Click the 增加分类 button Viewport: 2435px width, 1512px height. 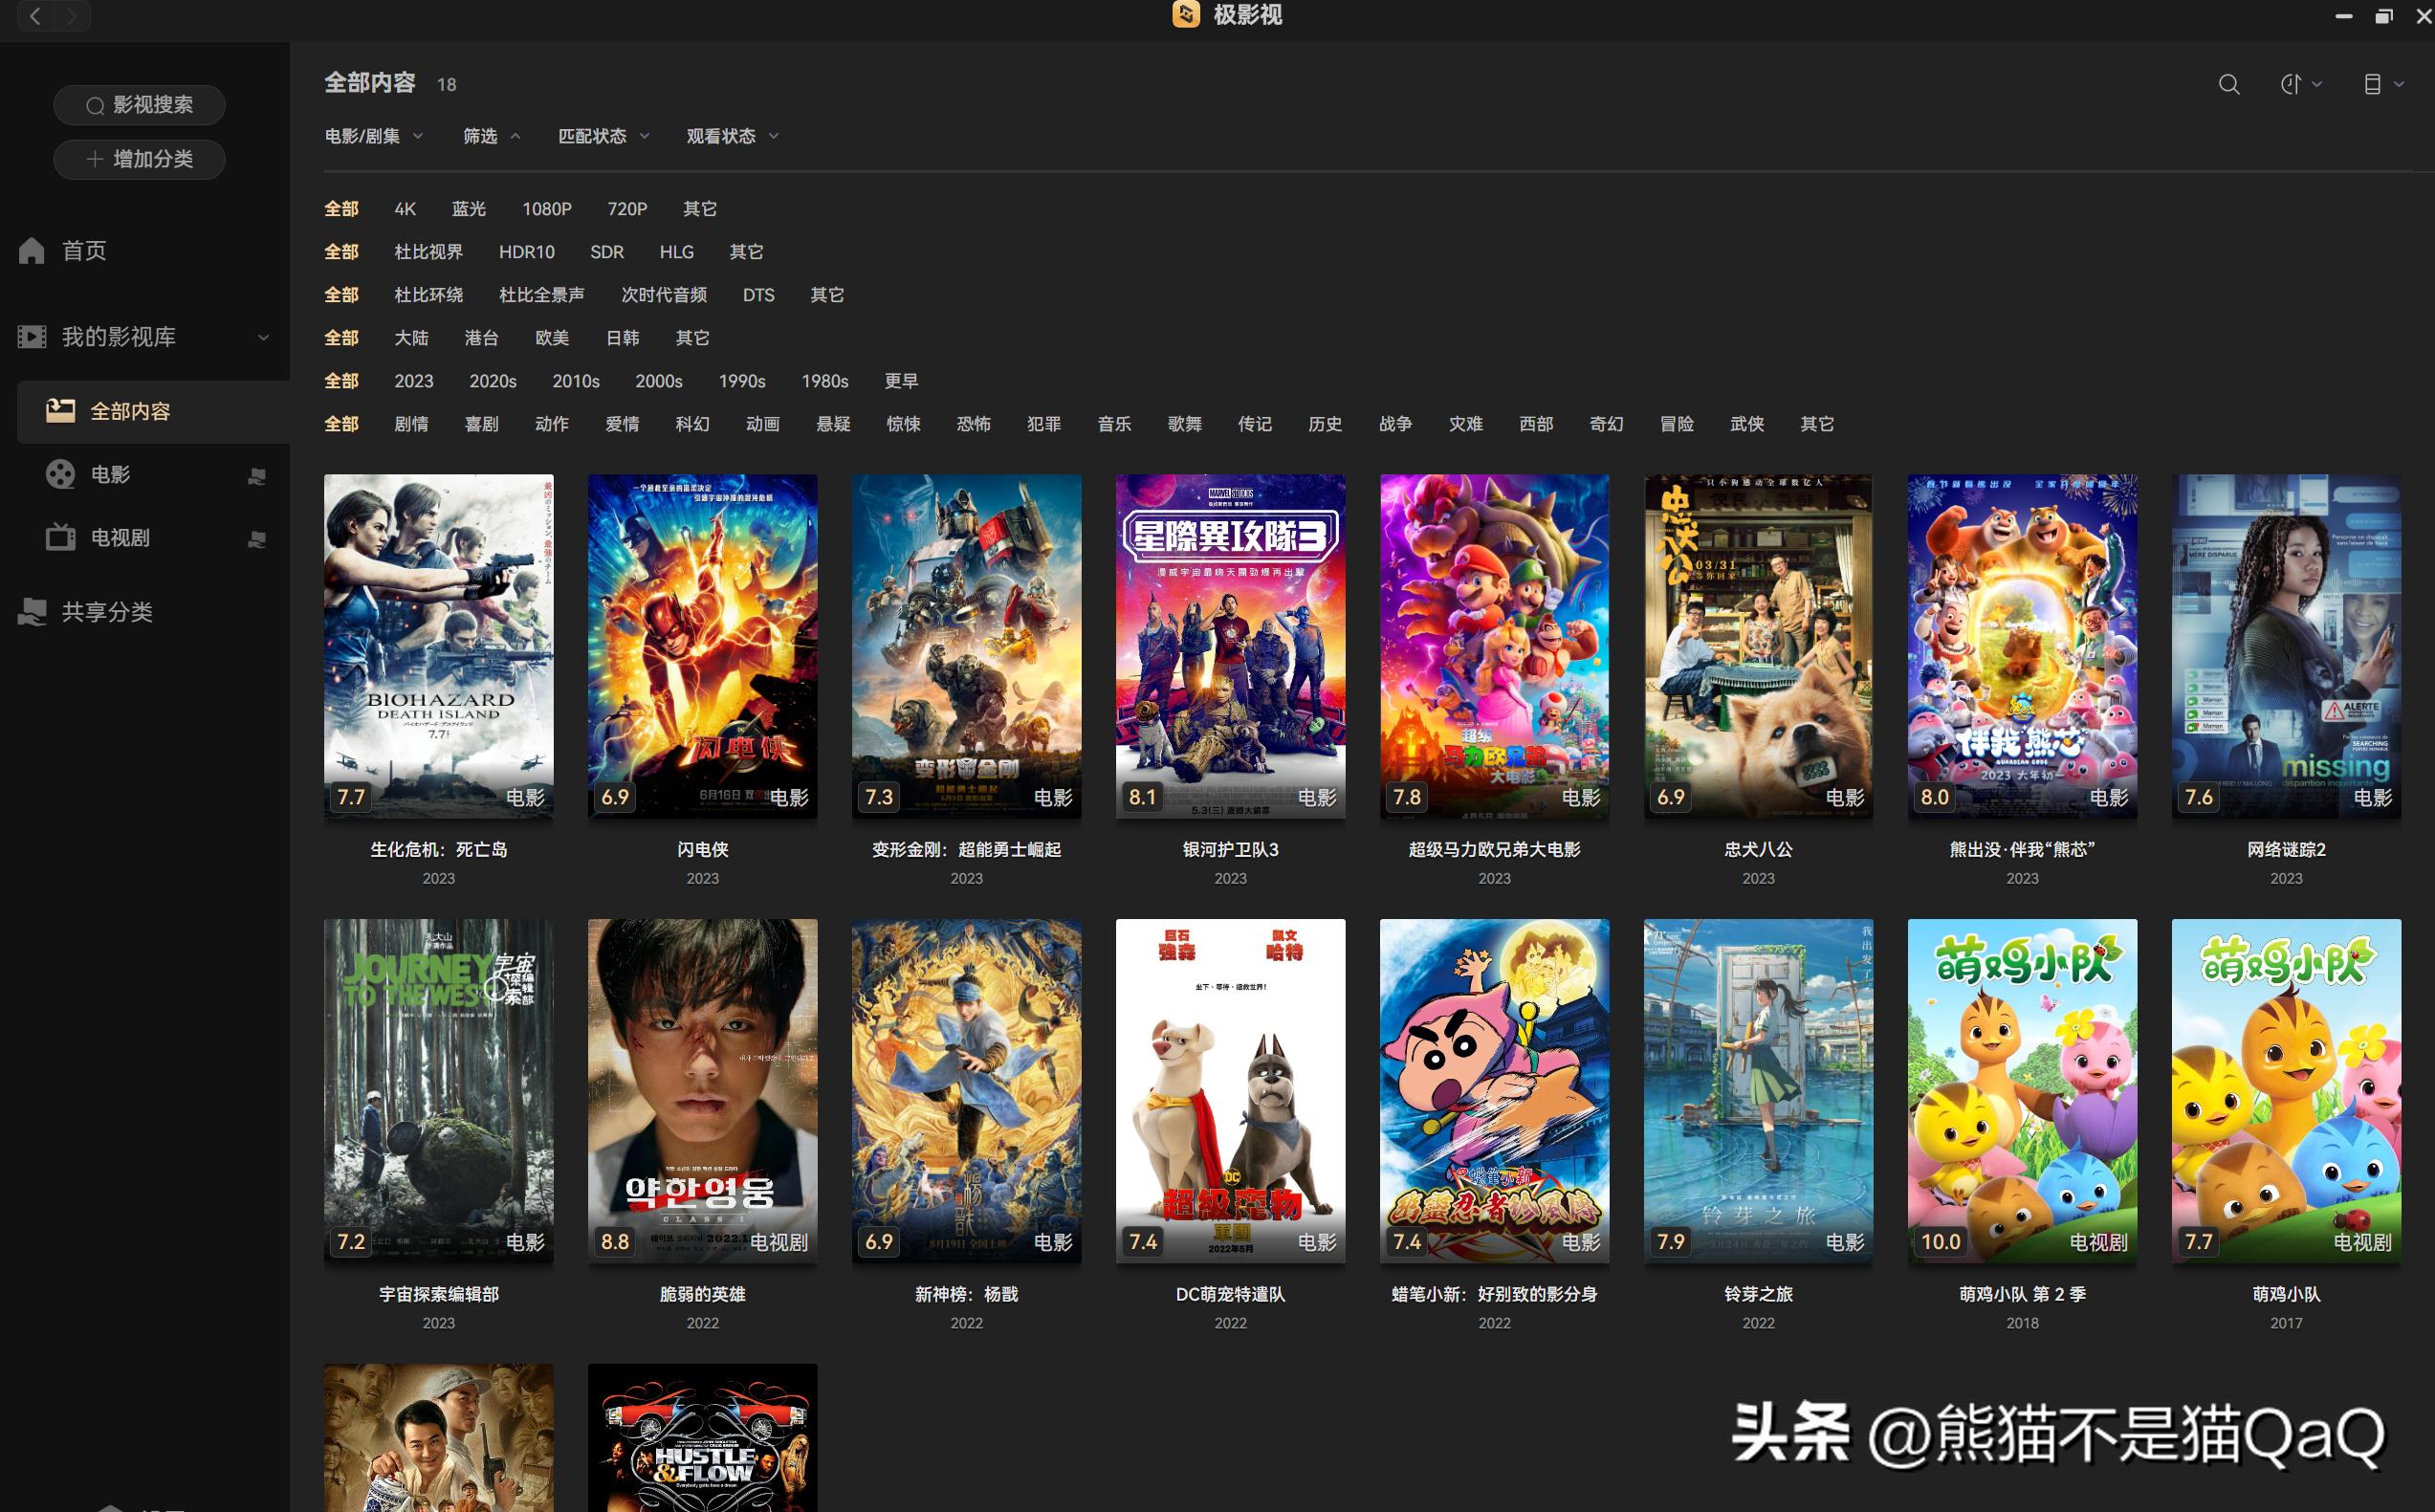(139, 159)
